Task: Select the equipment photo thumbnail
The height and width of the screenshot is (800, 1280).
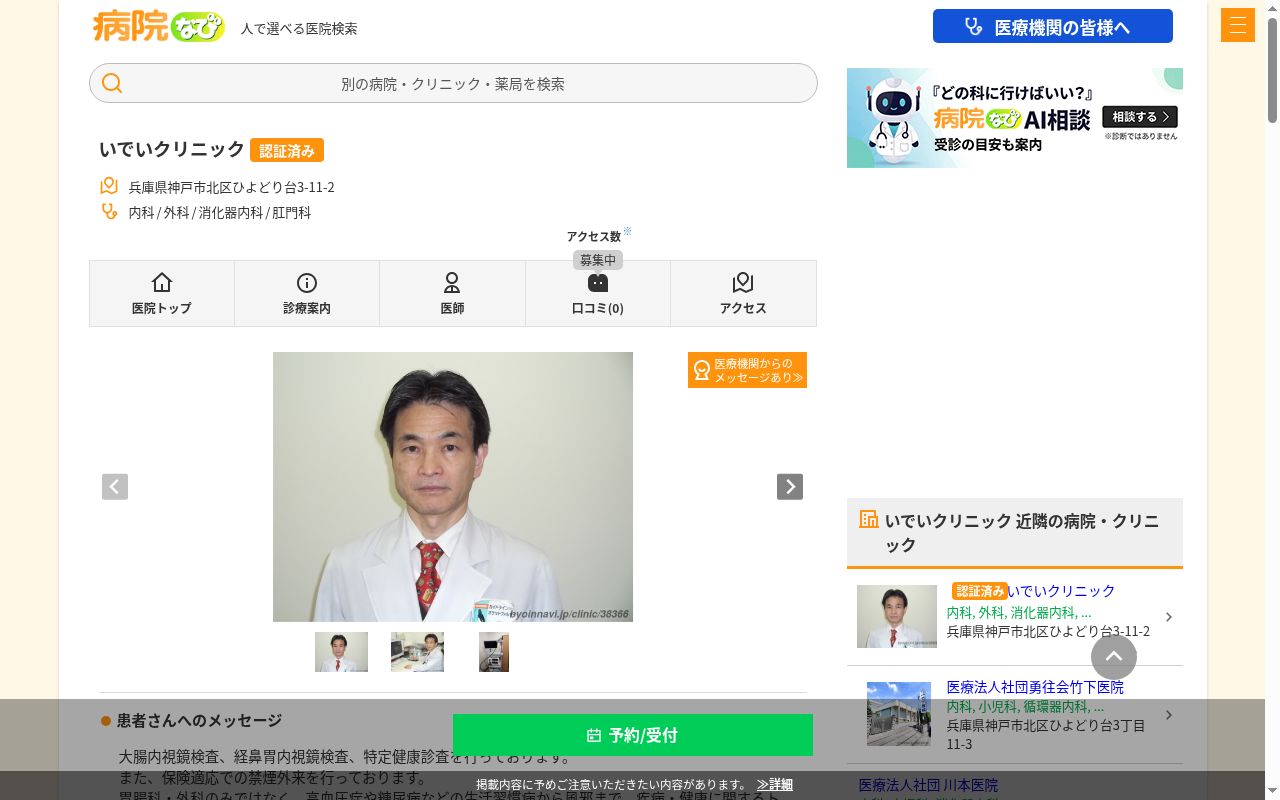Action: (x=494, y=652)
